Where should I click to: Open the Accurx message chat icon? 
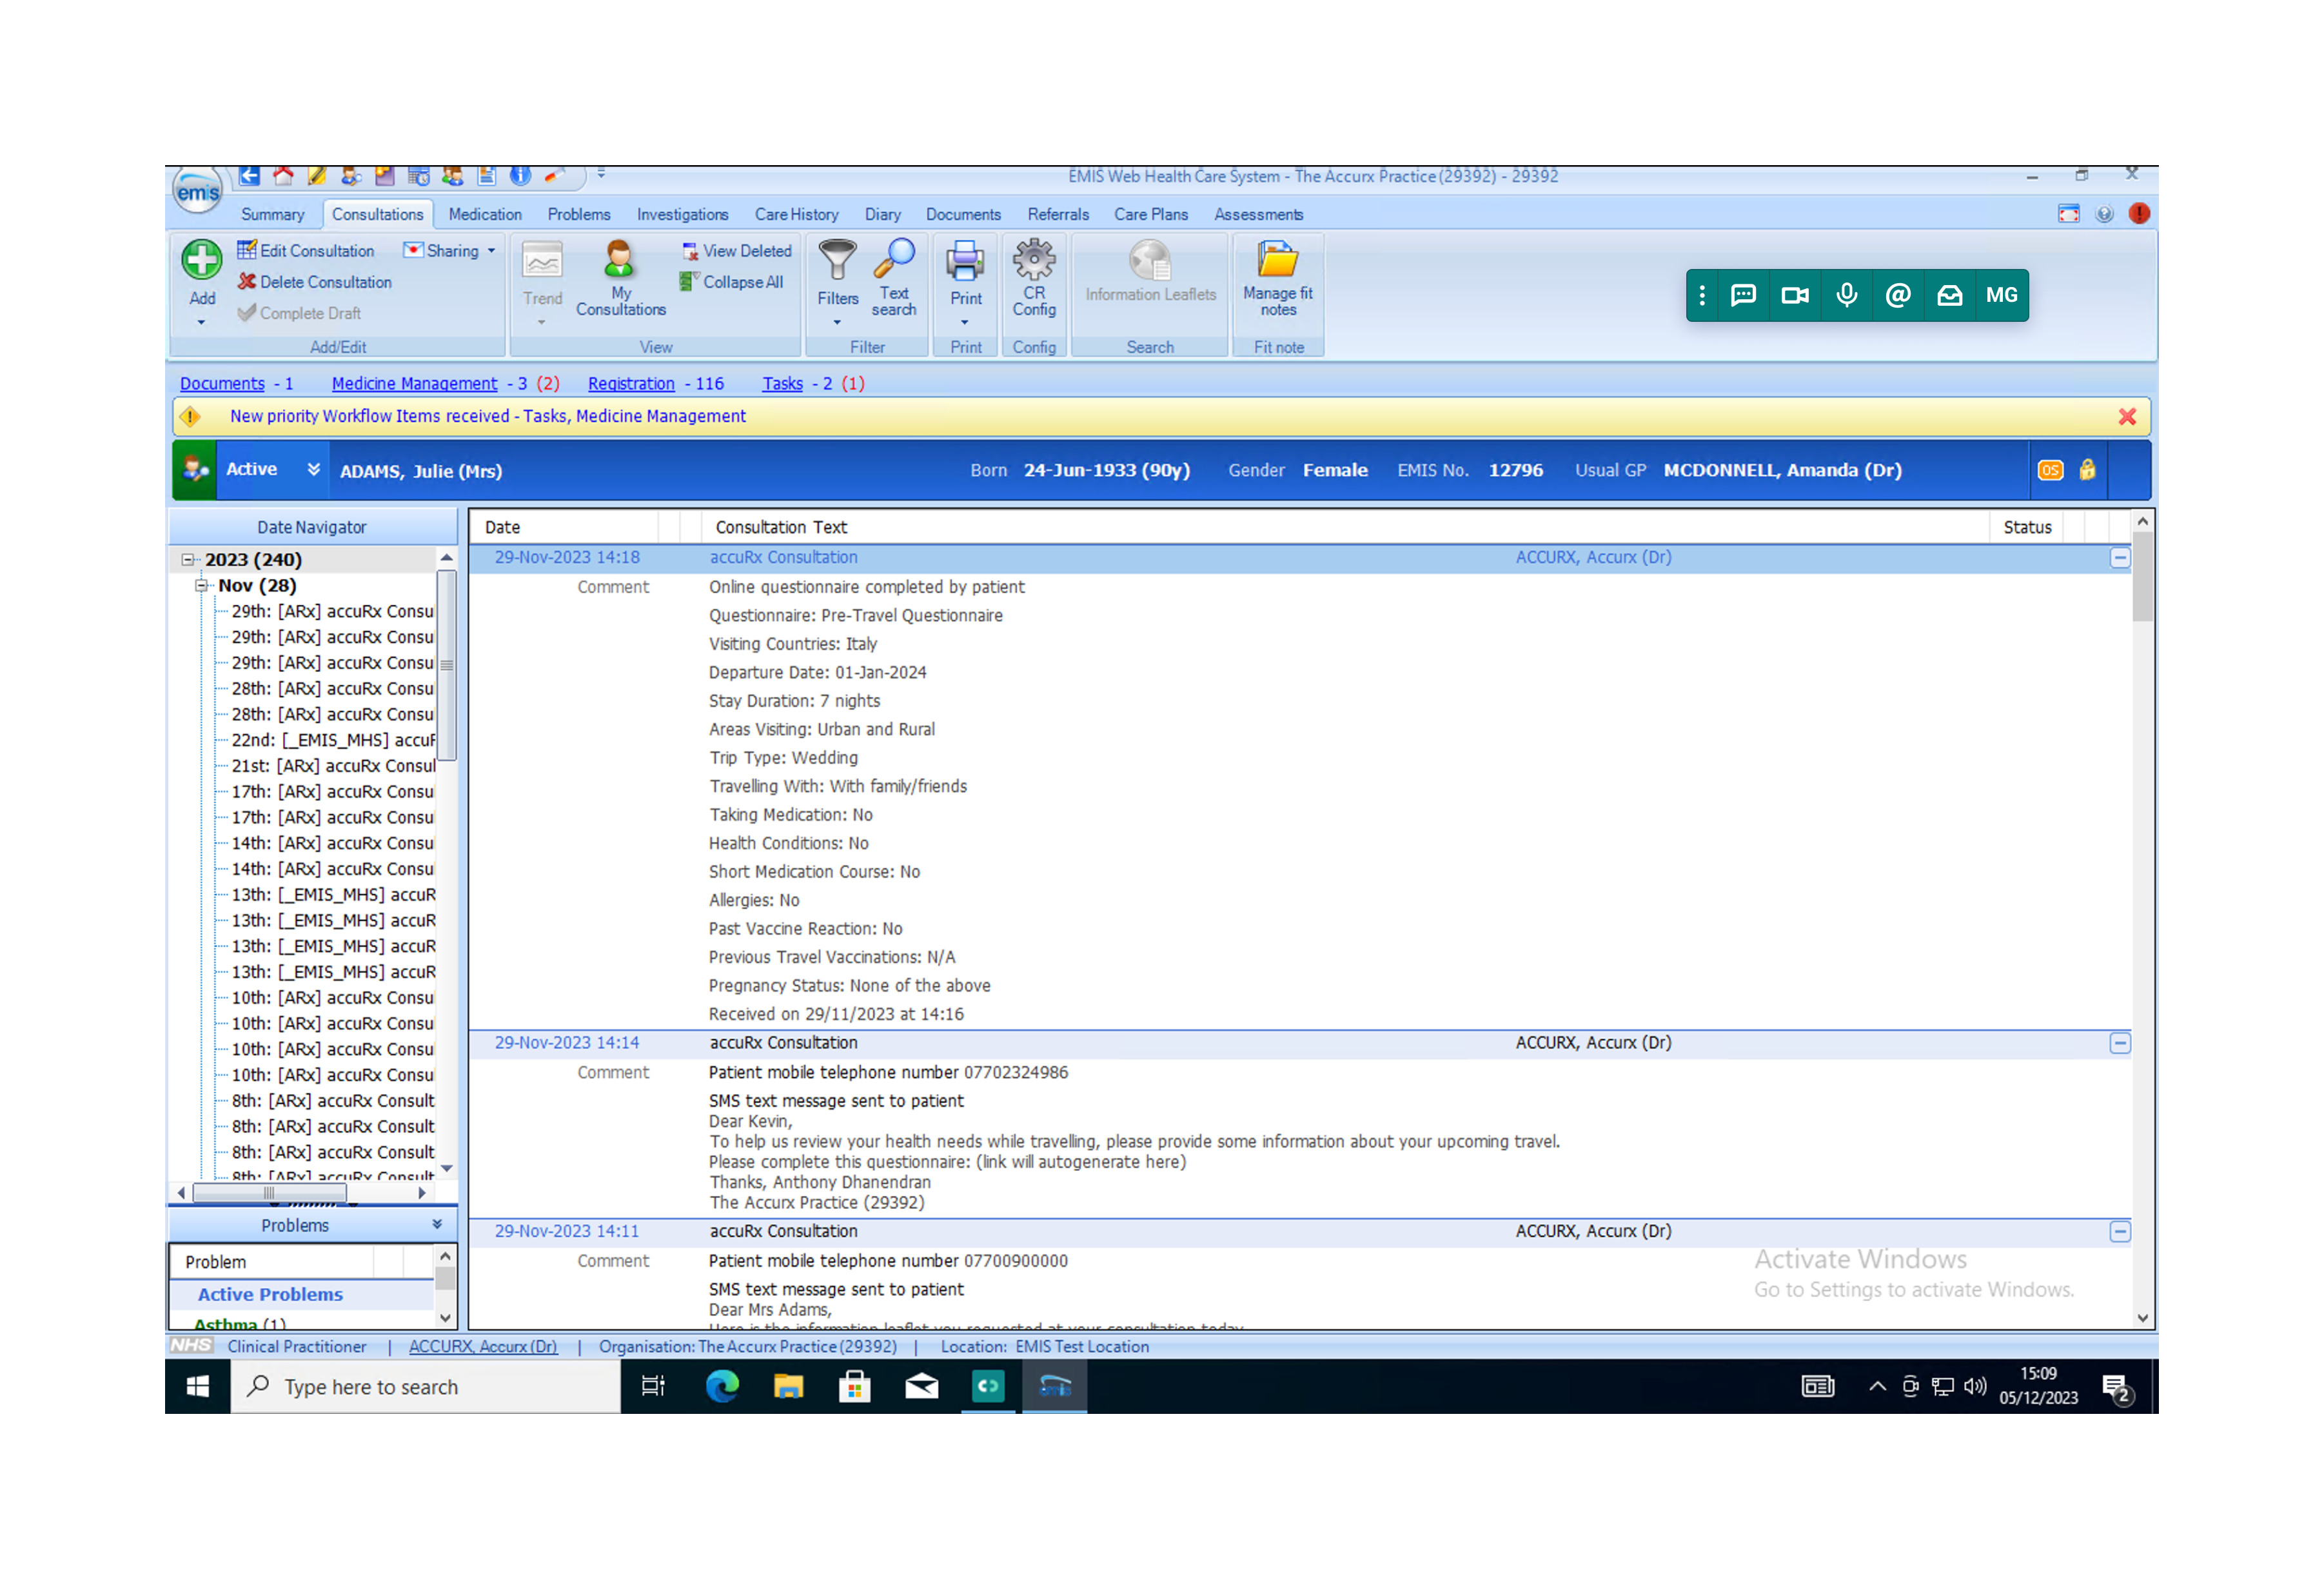tap(1743, 295)
